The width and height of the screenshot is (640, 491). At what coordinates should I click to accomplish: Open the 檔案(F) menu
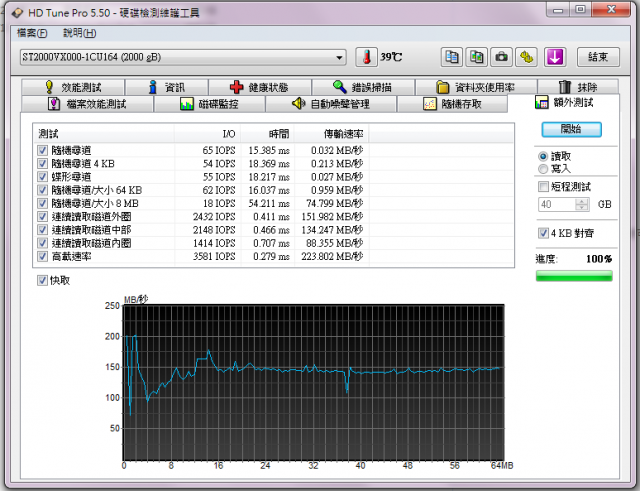coord(32,33)
